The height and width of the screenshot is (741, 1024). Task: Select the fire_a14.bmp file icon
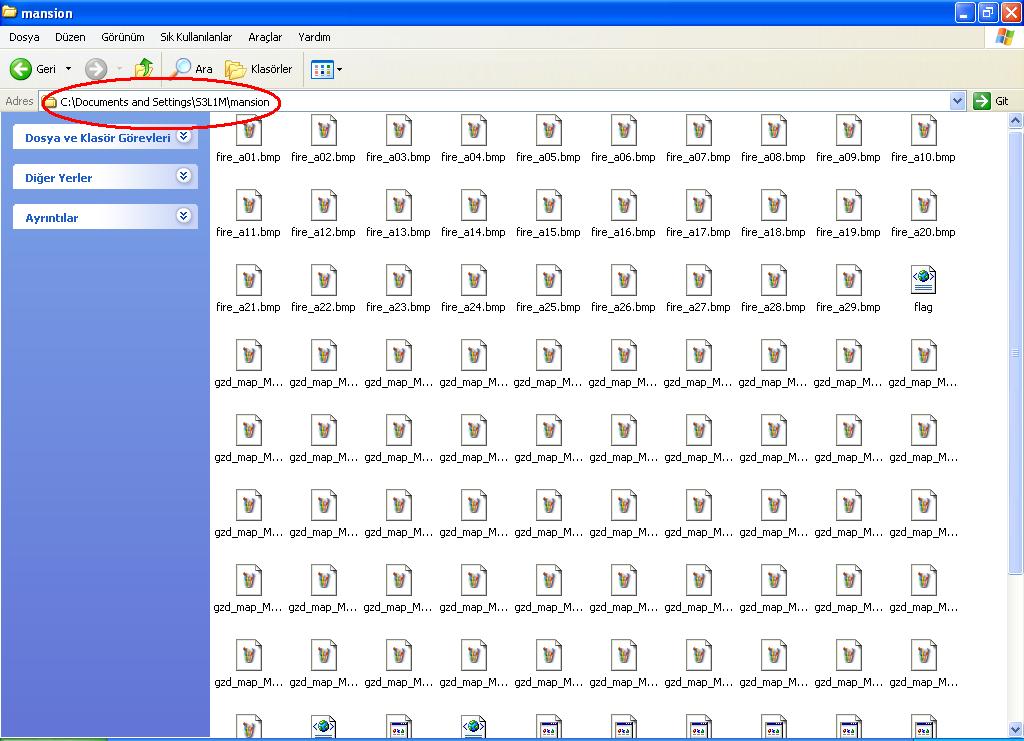(473, 205)
